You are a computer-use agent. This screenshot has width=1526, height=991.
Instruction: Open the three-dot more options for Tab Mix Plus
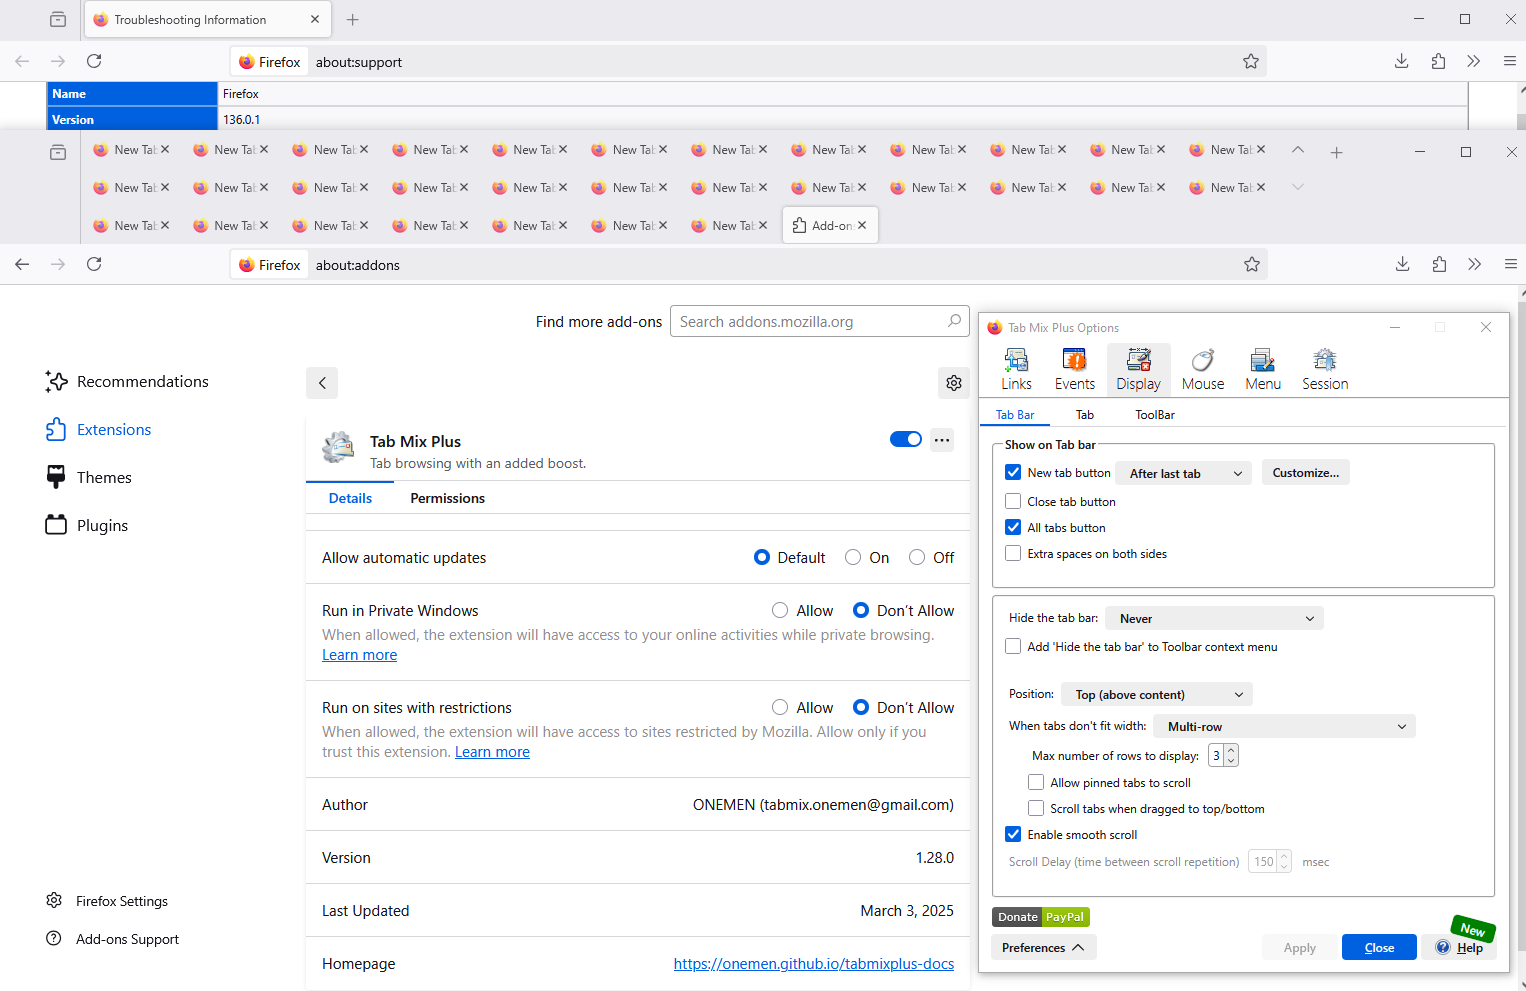[942, 440]
